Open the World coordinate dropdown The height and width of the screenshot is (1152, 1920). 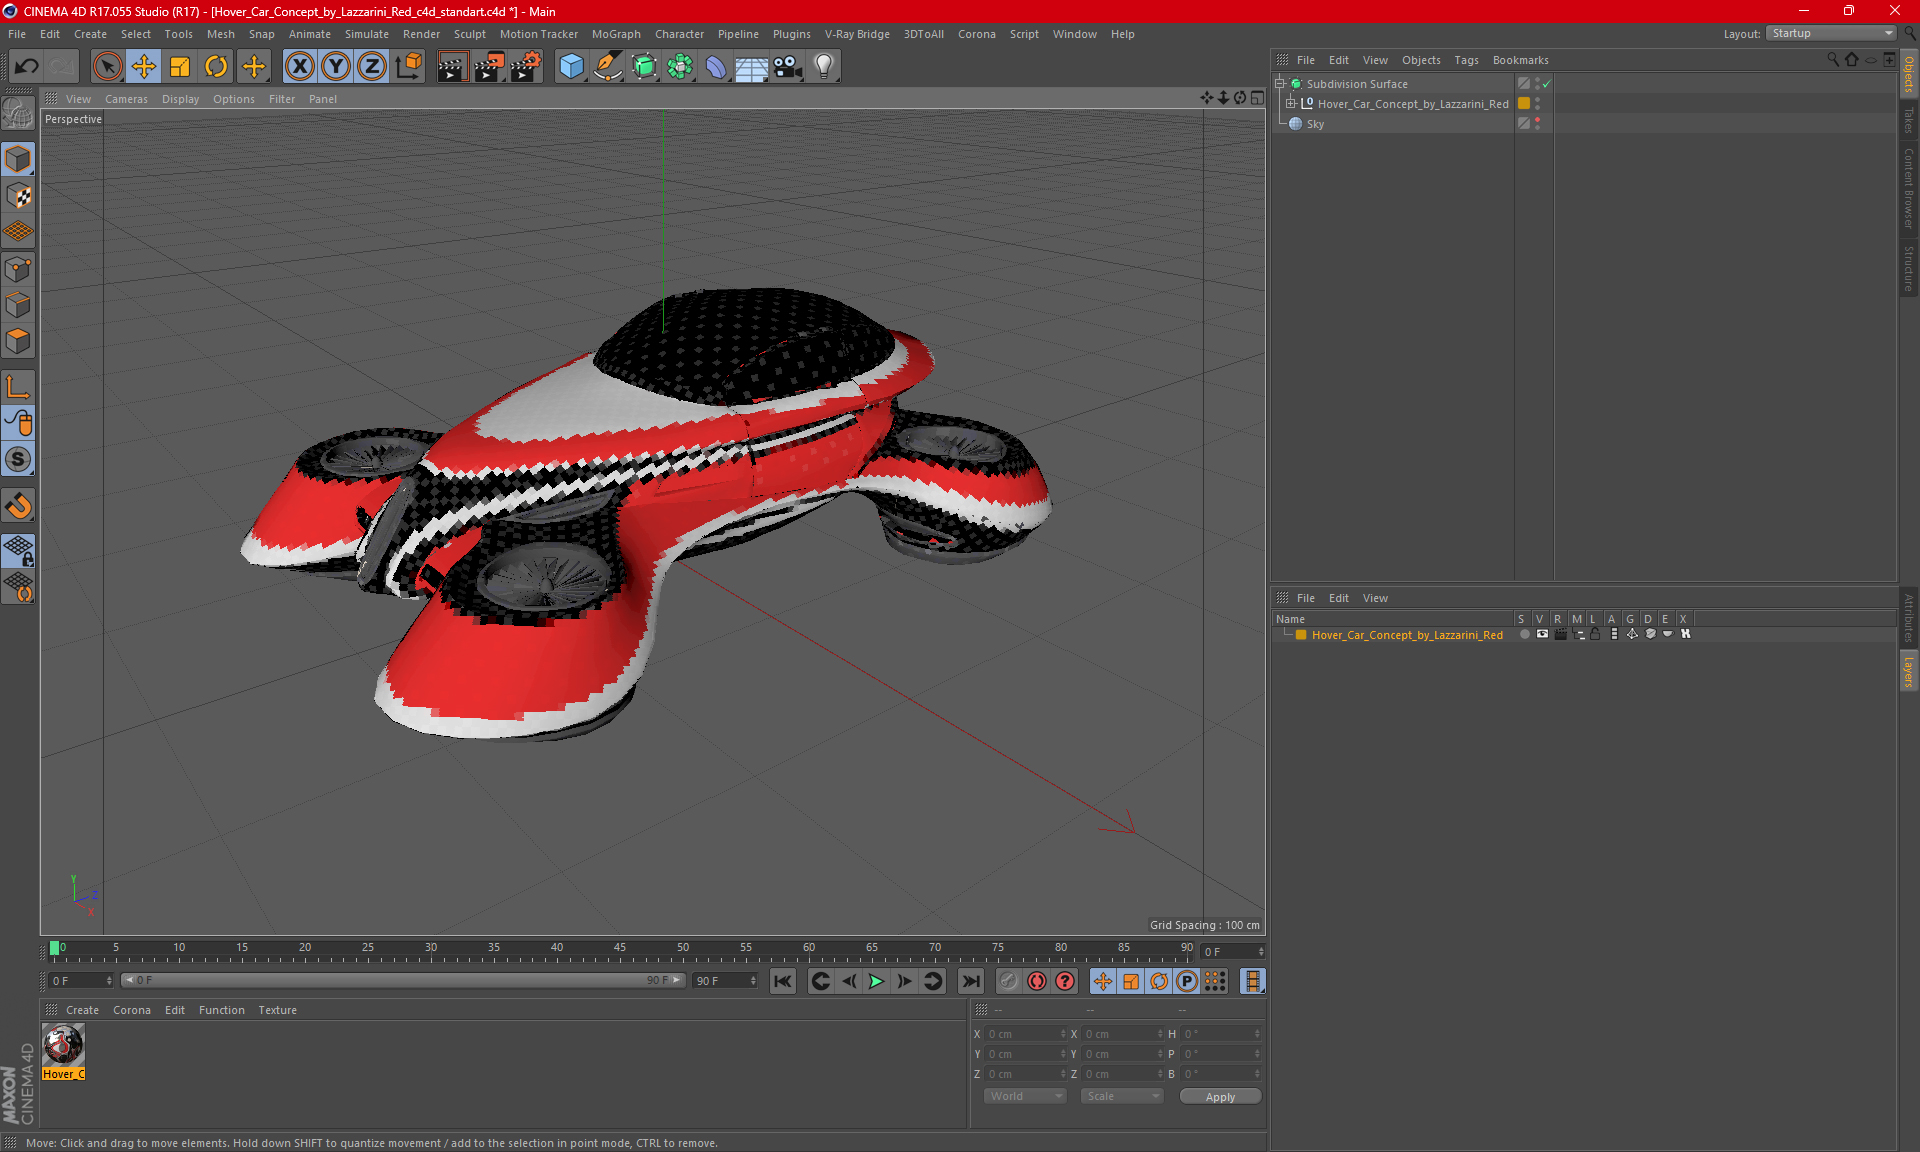pos(1025,1096)
